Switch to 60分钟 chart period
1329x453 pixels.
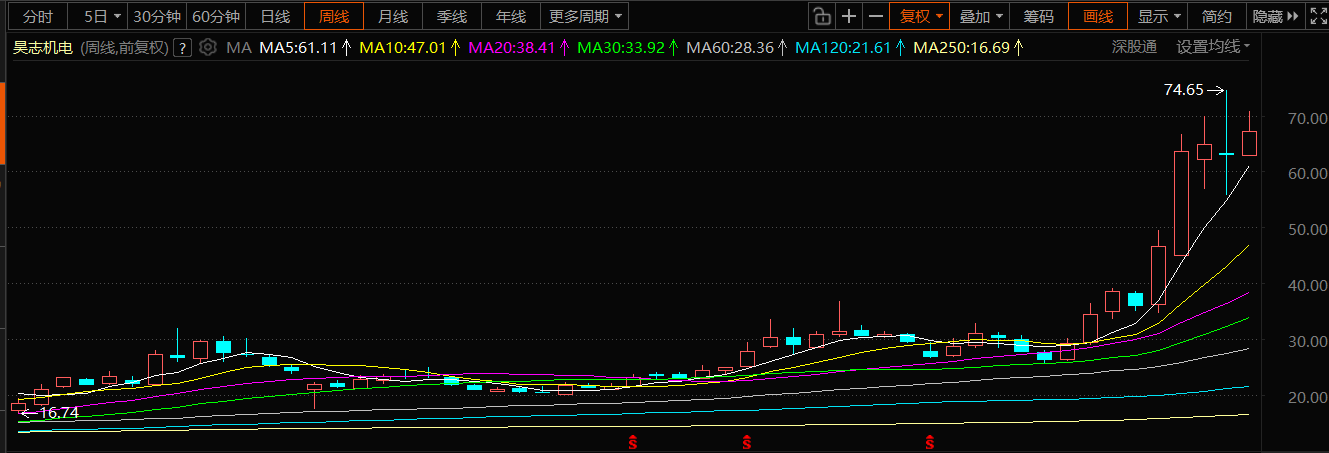coord(215,16)
